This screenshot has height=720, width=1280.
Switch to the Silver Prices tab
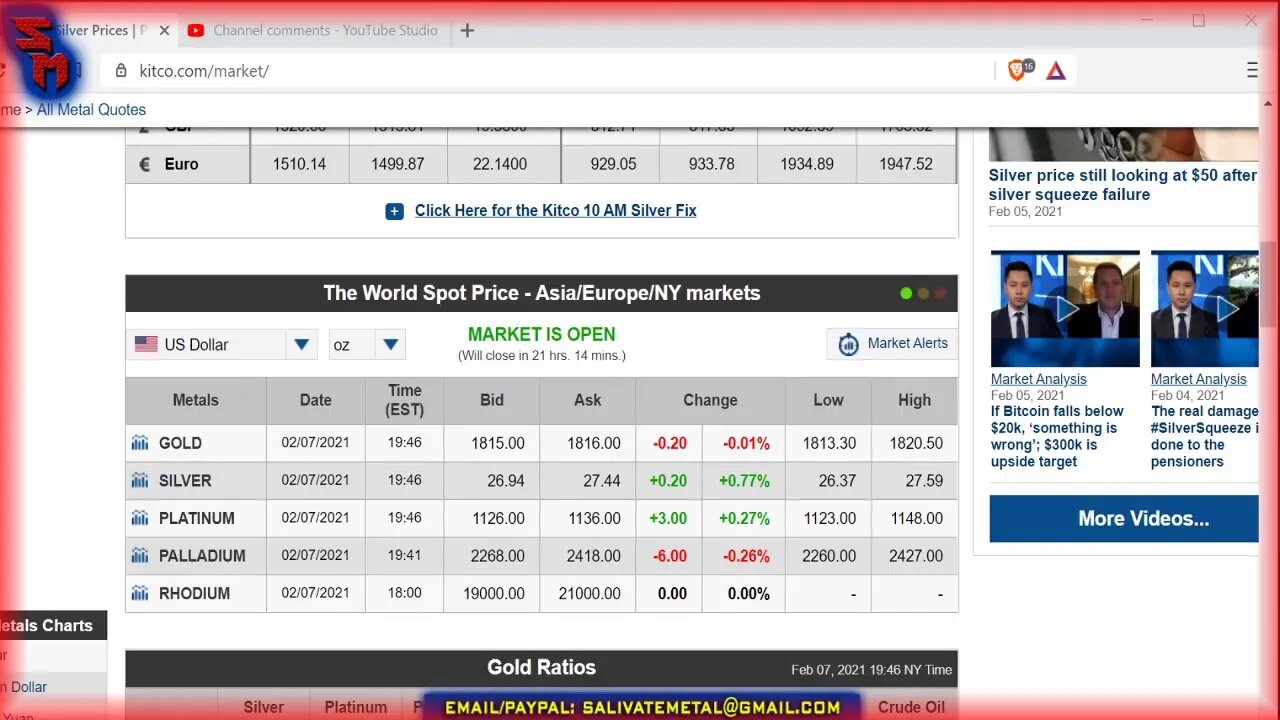coord(100,30)
